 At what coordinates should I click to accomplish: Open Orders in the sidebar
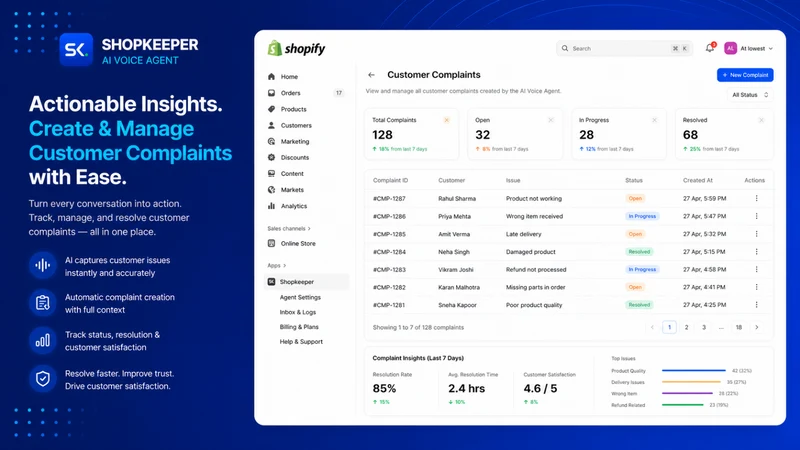tap(290, 93)
